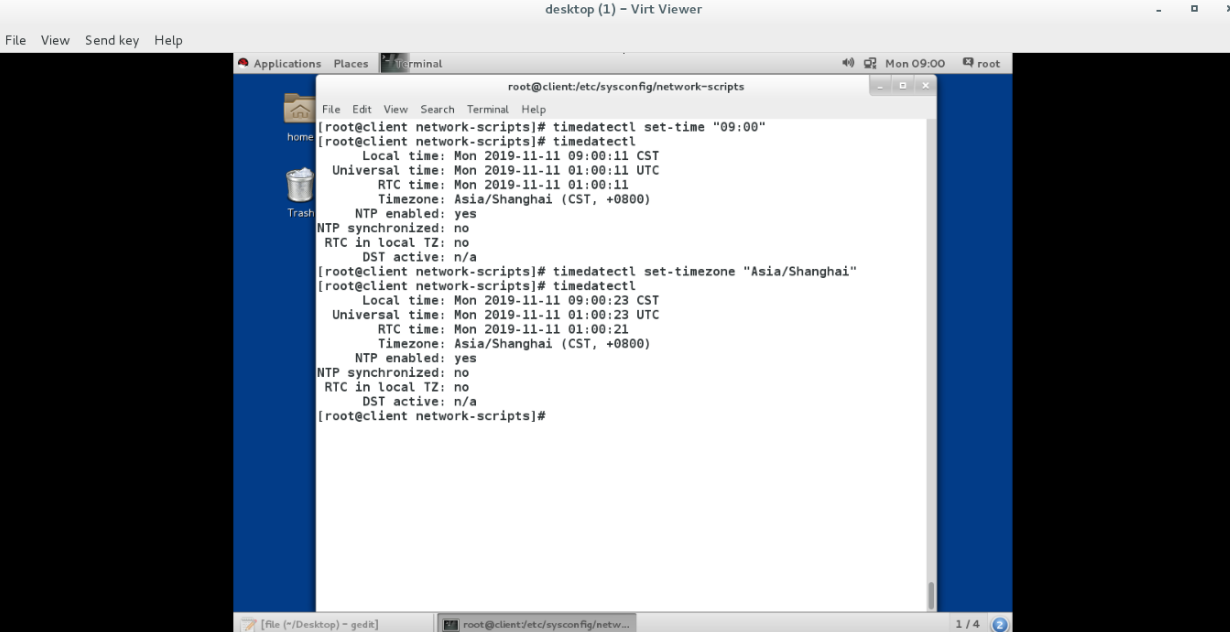Click first 'NTP synchronized: no' line

pos(393,228)
